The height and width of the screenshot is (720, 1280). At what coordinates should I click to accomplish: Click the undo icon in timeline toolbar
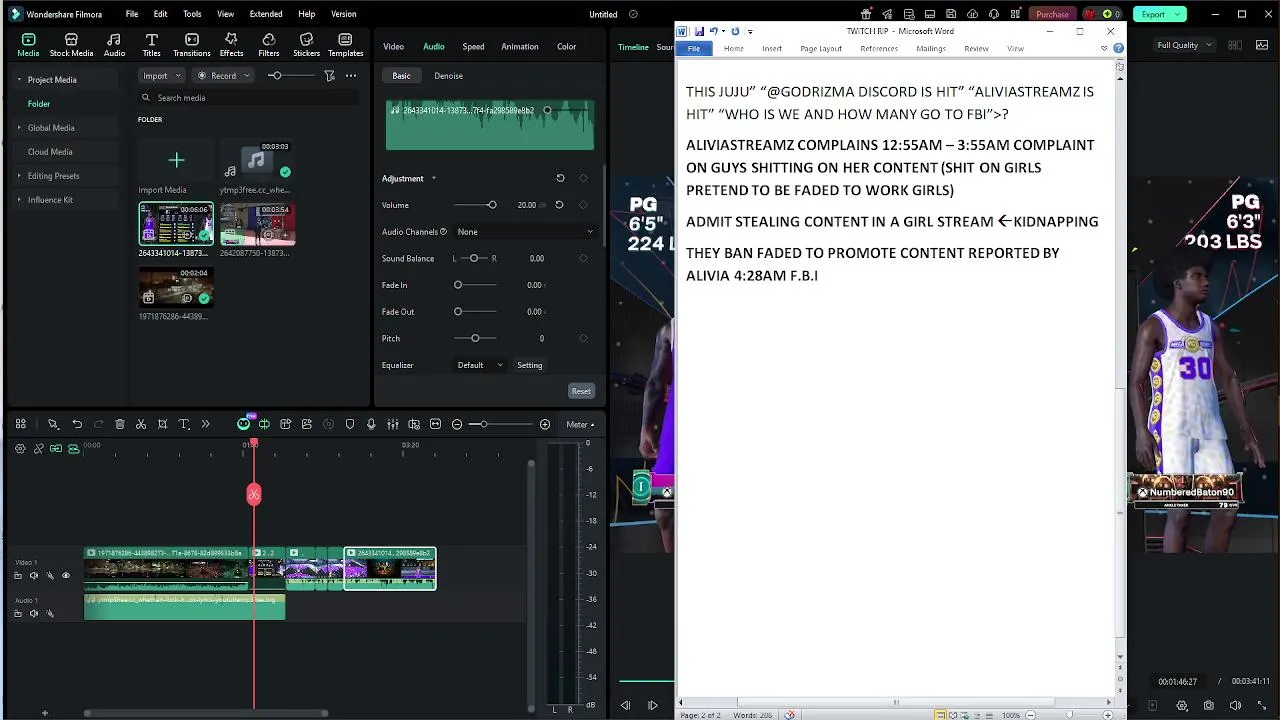77,424
